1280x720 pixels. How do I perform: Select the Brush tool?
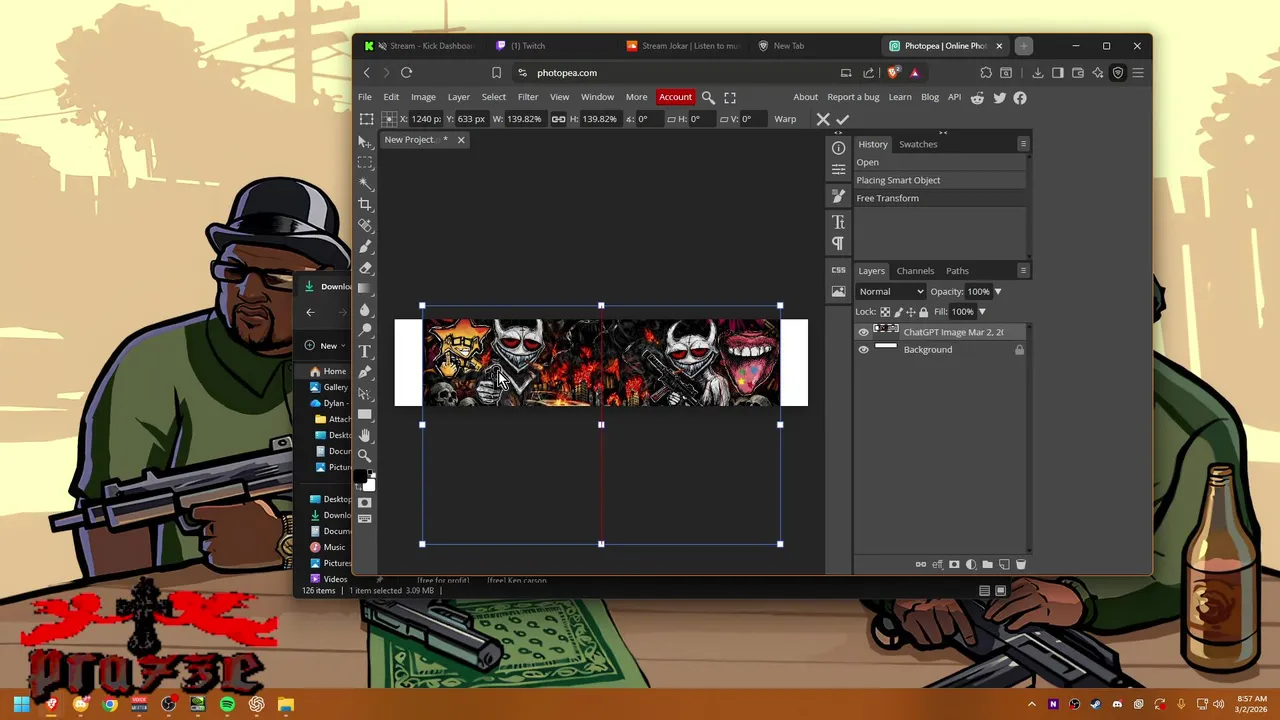[x=365, y=246]
